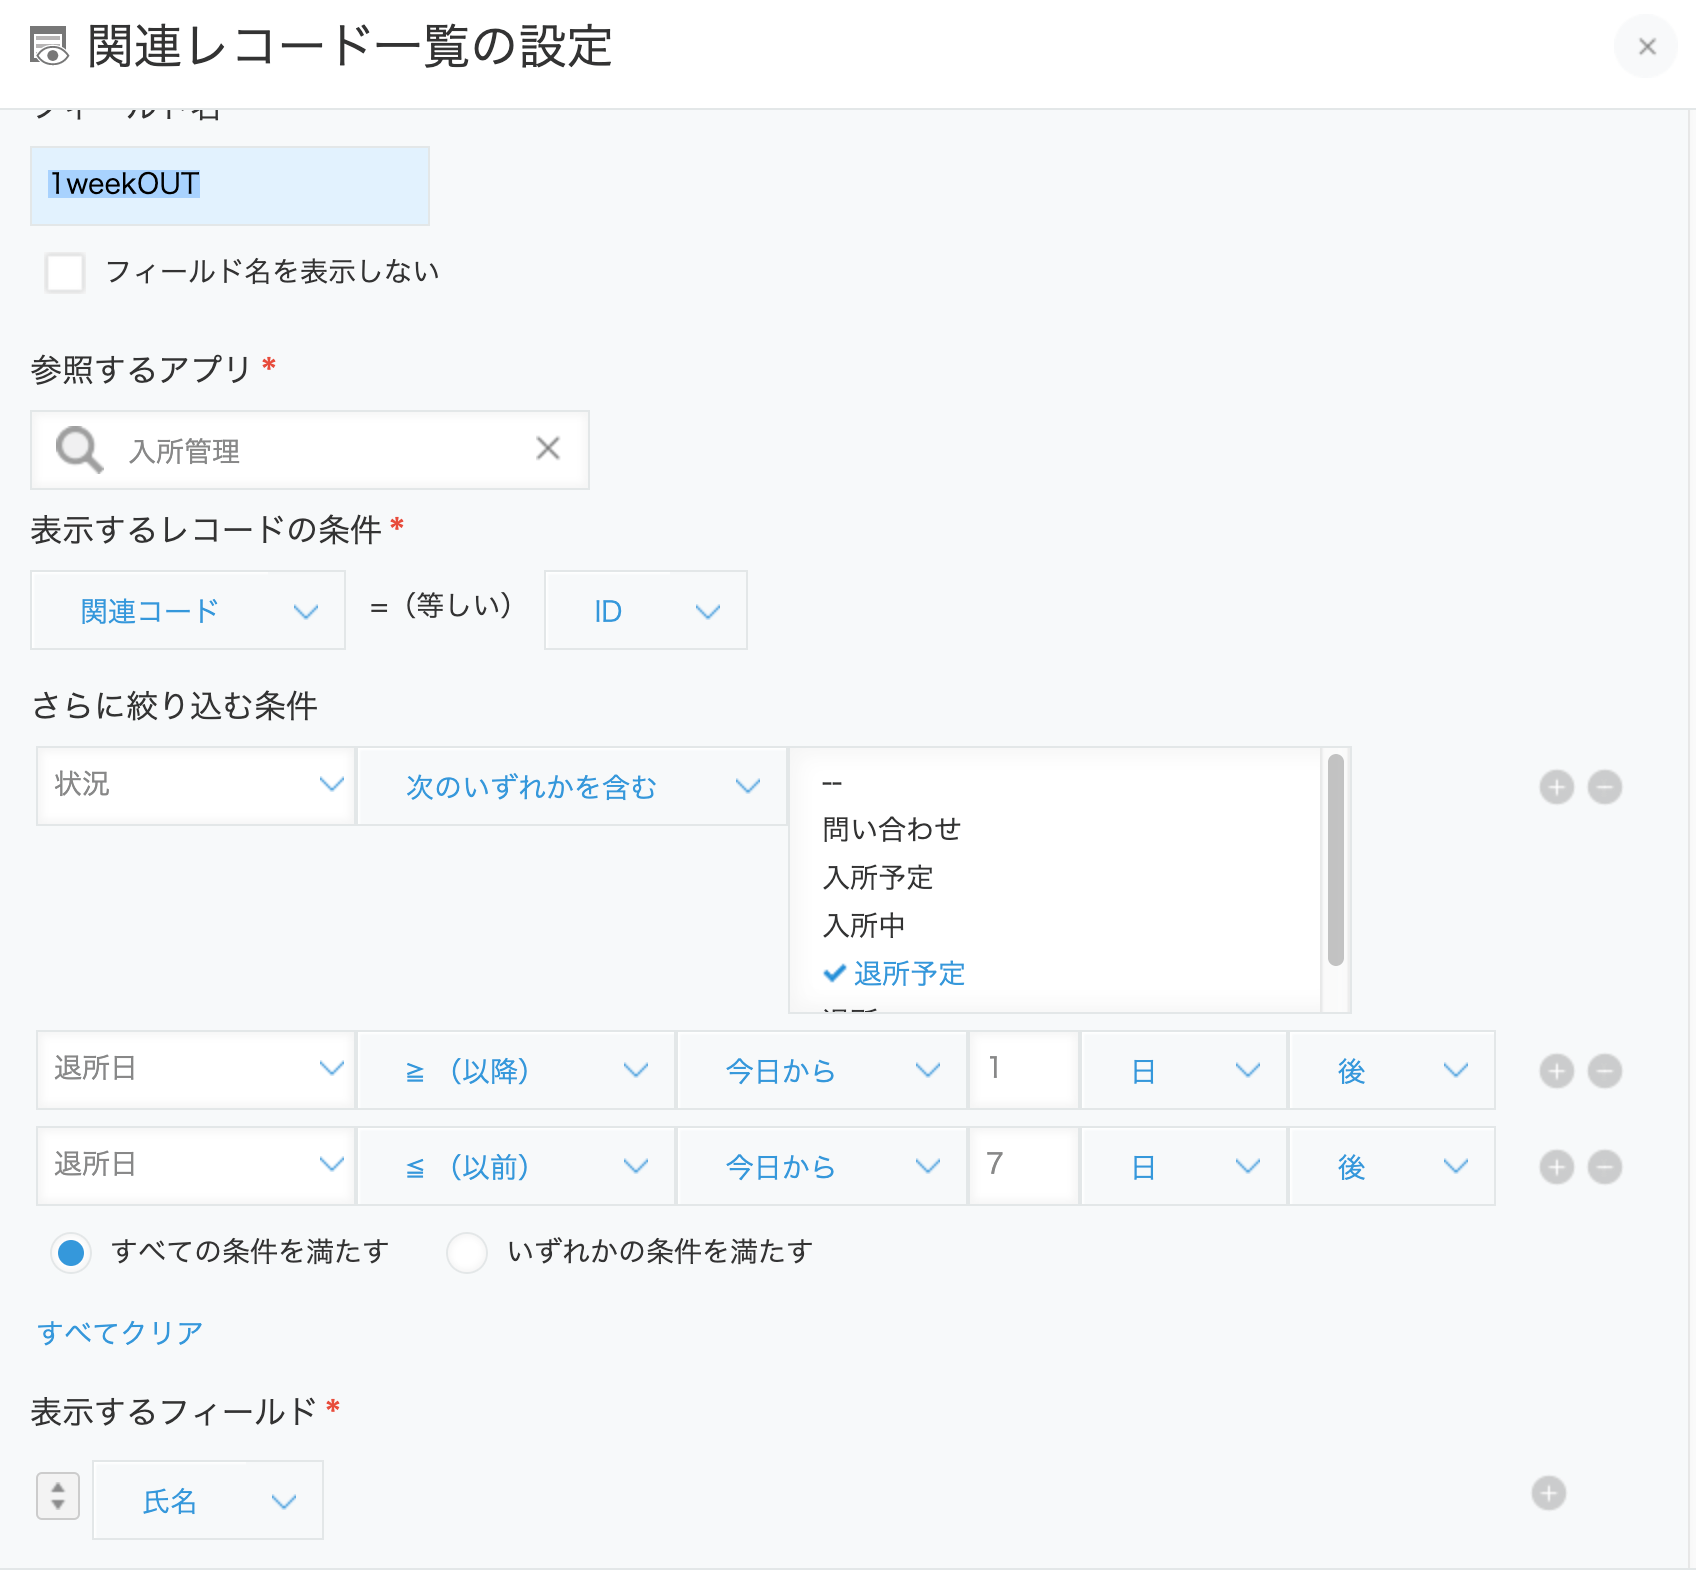Click the magnifier search icon in app field
The image size is (1696, 1570).
tap(79, 450)
